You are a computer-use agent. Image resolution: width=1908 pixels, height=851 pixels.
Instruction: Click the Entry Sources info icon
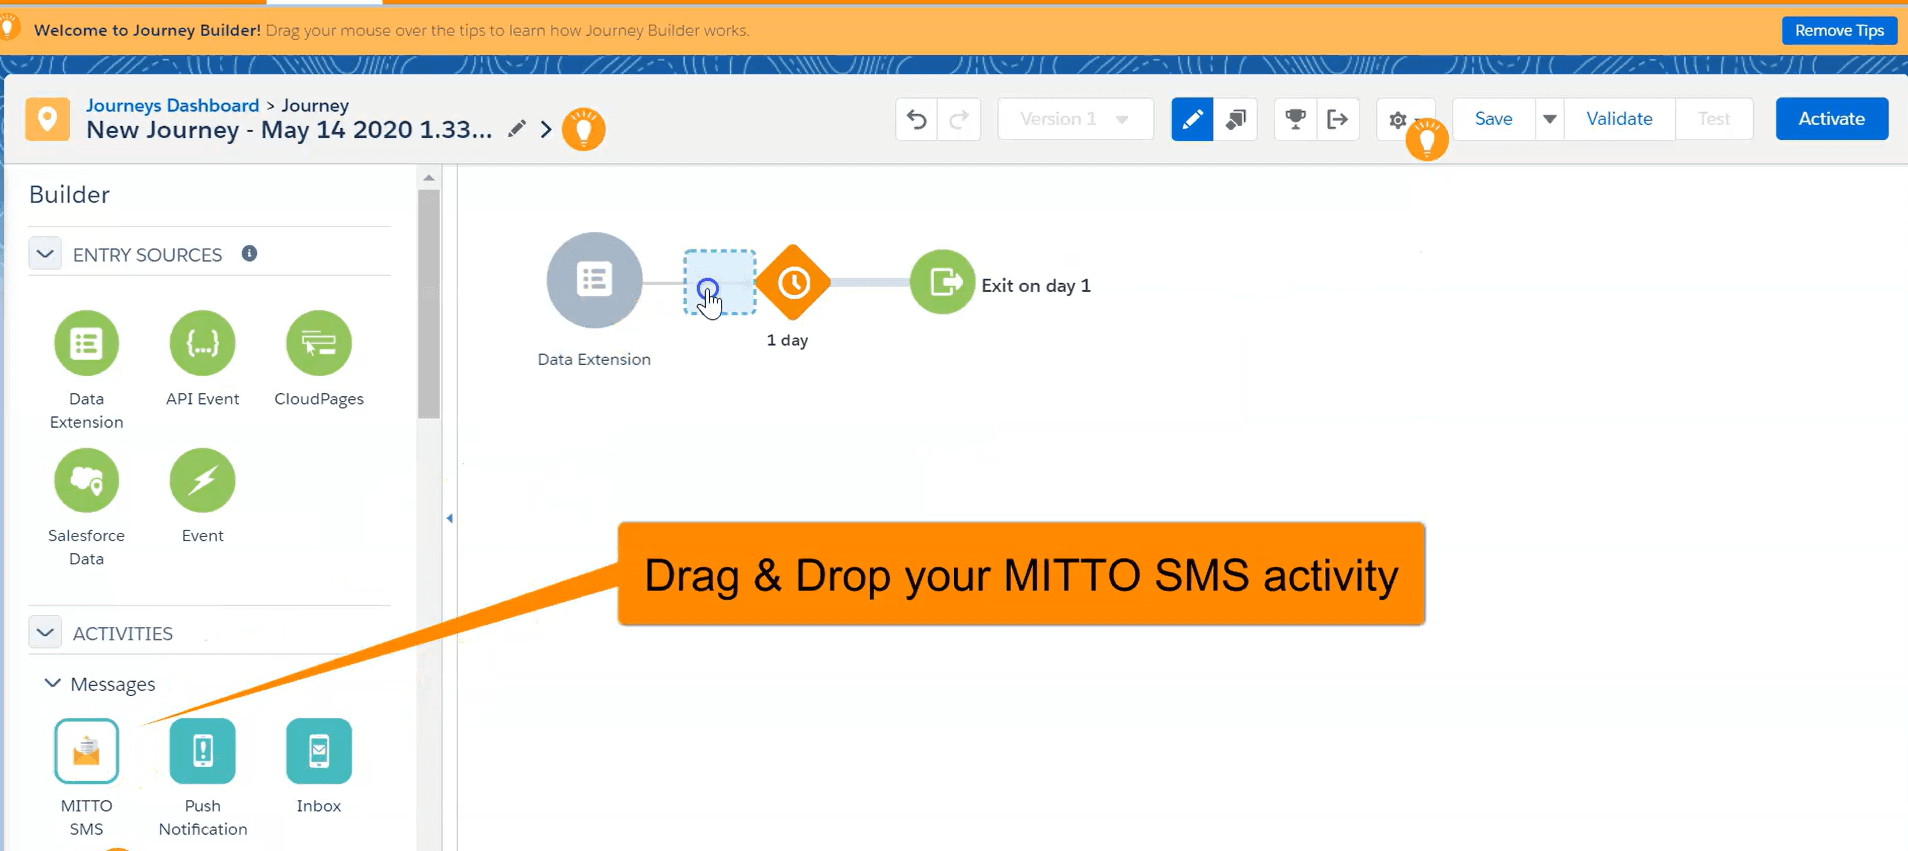click(x=250, y=254)
